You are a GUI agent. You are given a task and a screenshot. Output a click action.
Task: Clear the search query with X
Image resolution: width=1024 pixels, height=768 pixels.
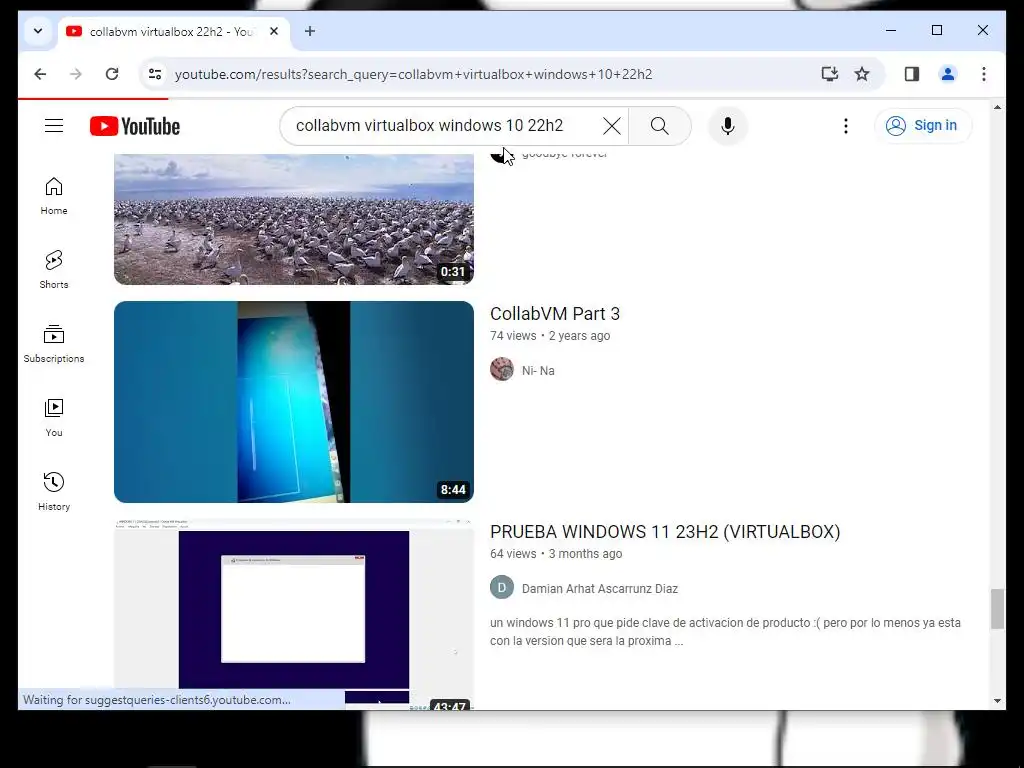click(x=612, y=126)
